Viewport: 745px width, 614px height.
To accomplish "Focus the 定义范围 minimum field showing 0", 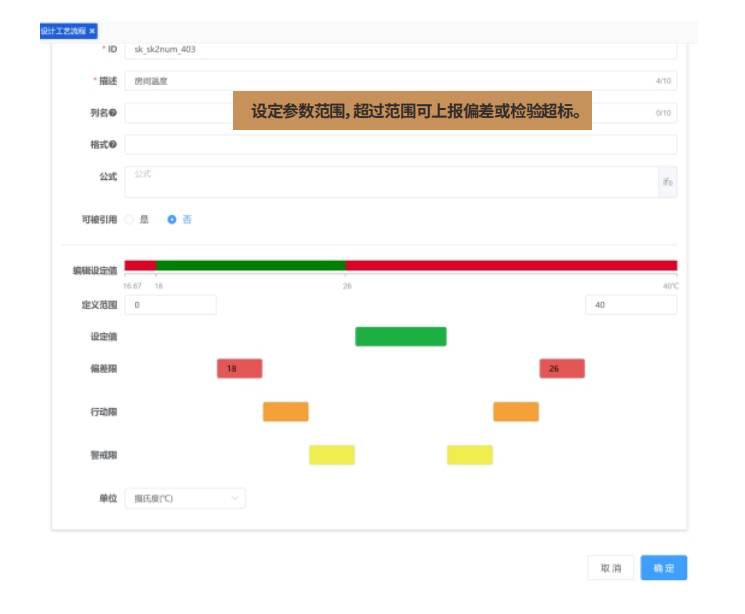I will tap(170, 305).
